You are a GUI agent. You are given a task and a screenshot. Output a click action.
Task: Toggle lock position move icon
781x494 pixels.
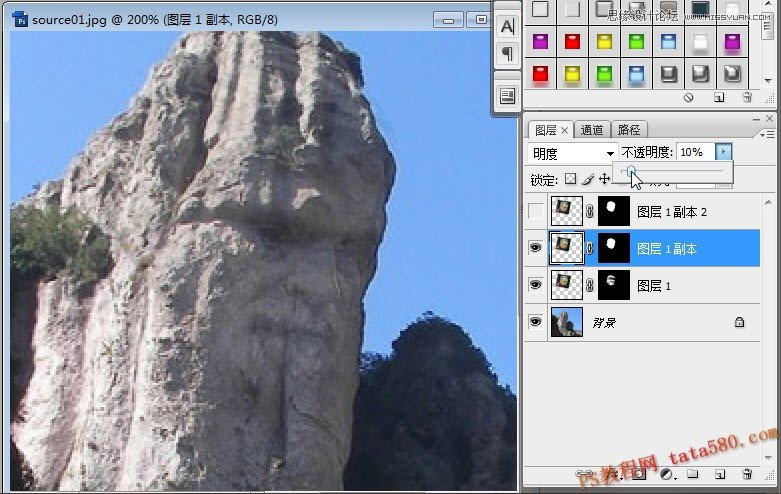[x=605, y=179]
